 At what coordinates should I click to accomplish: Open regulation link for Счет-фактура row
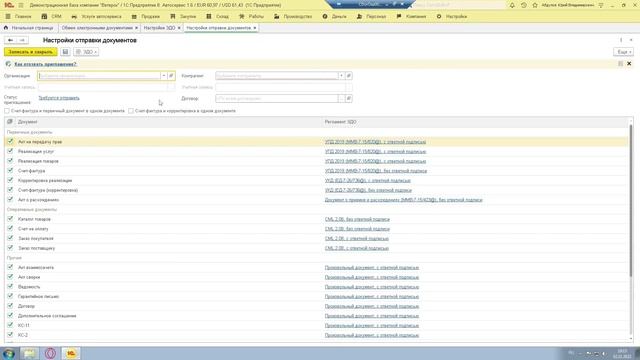pos(376,171)
